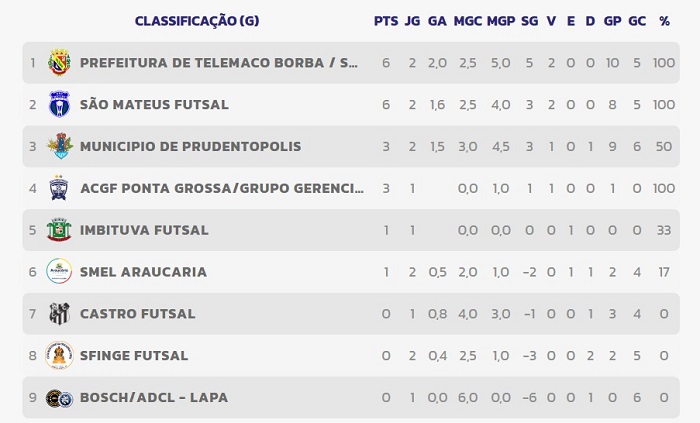Click the % column header
The width and height of the screenshot is (700, 423).
tap(664, 21)
